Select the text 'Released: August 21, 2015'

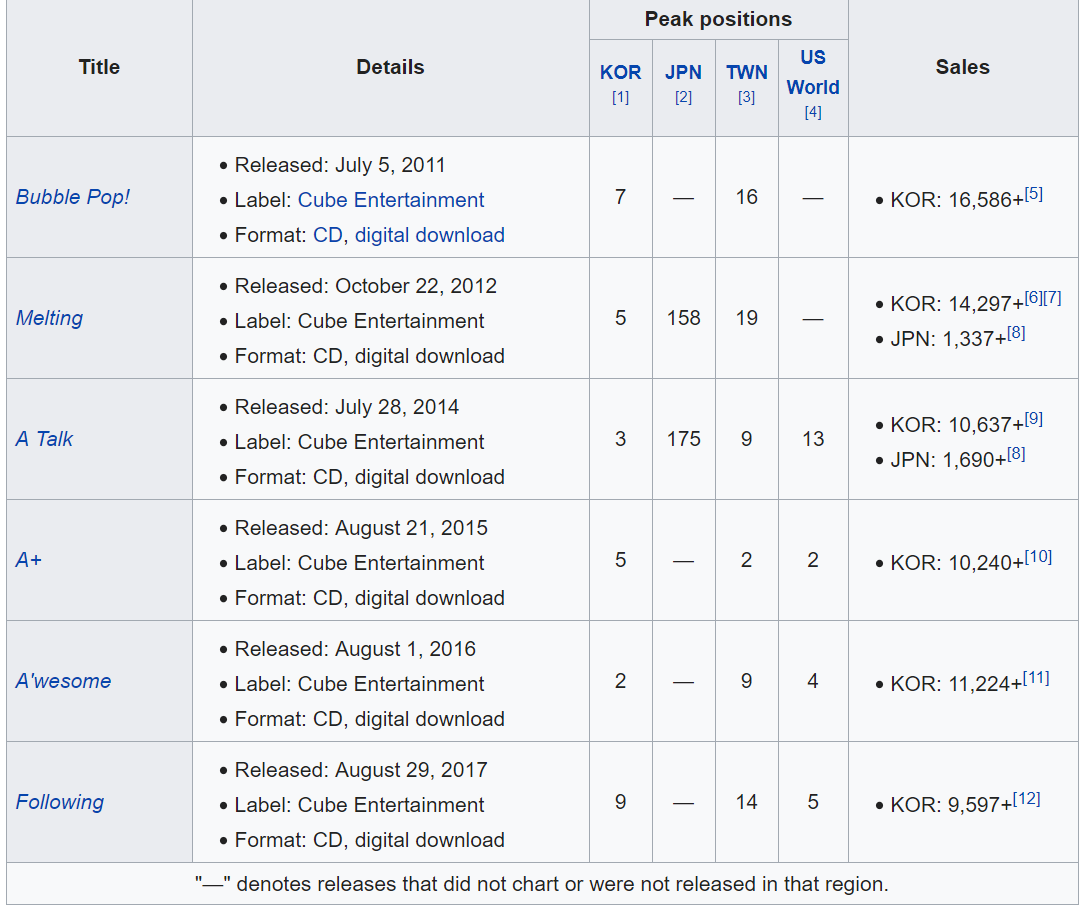[361, 528]
